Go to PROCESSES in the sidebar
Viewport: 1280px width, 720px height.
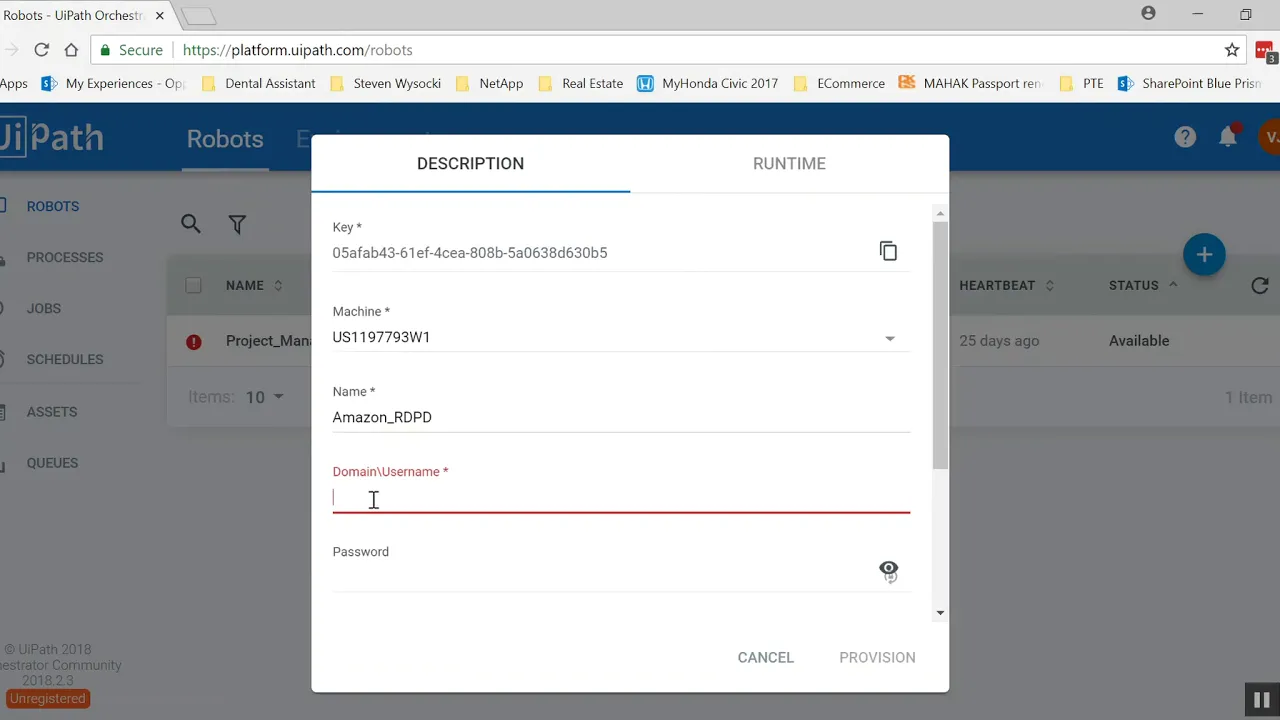(65, 257)
